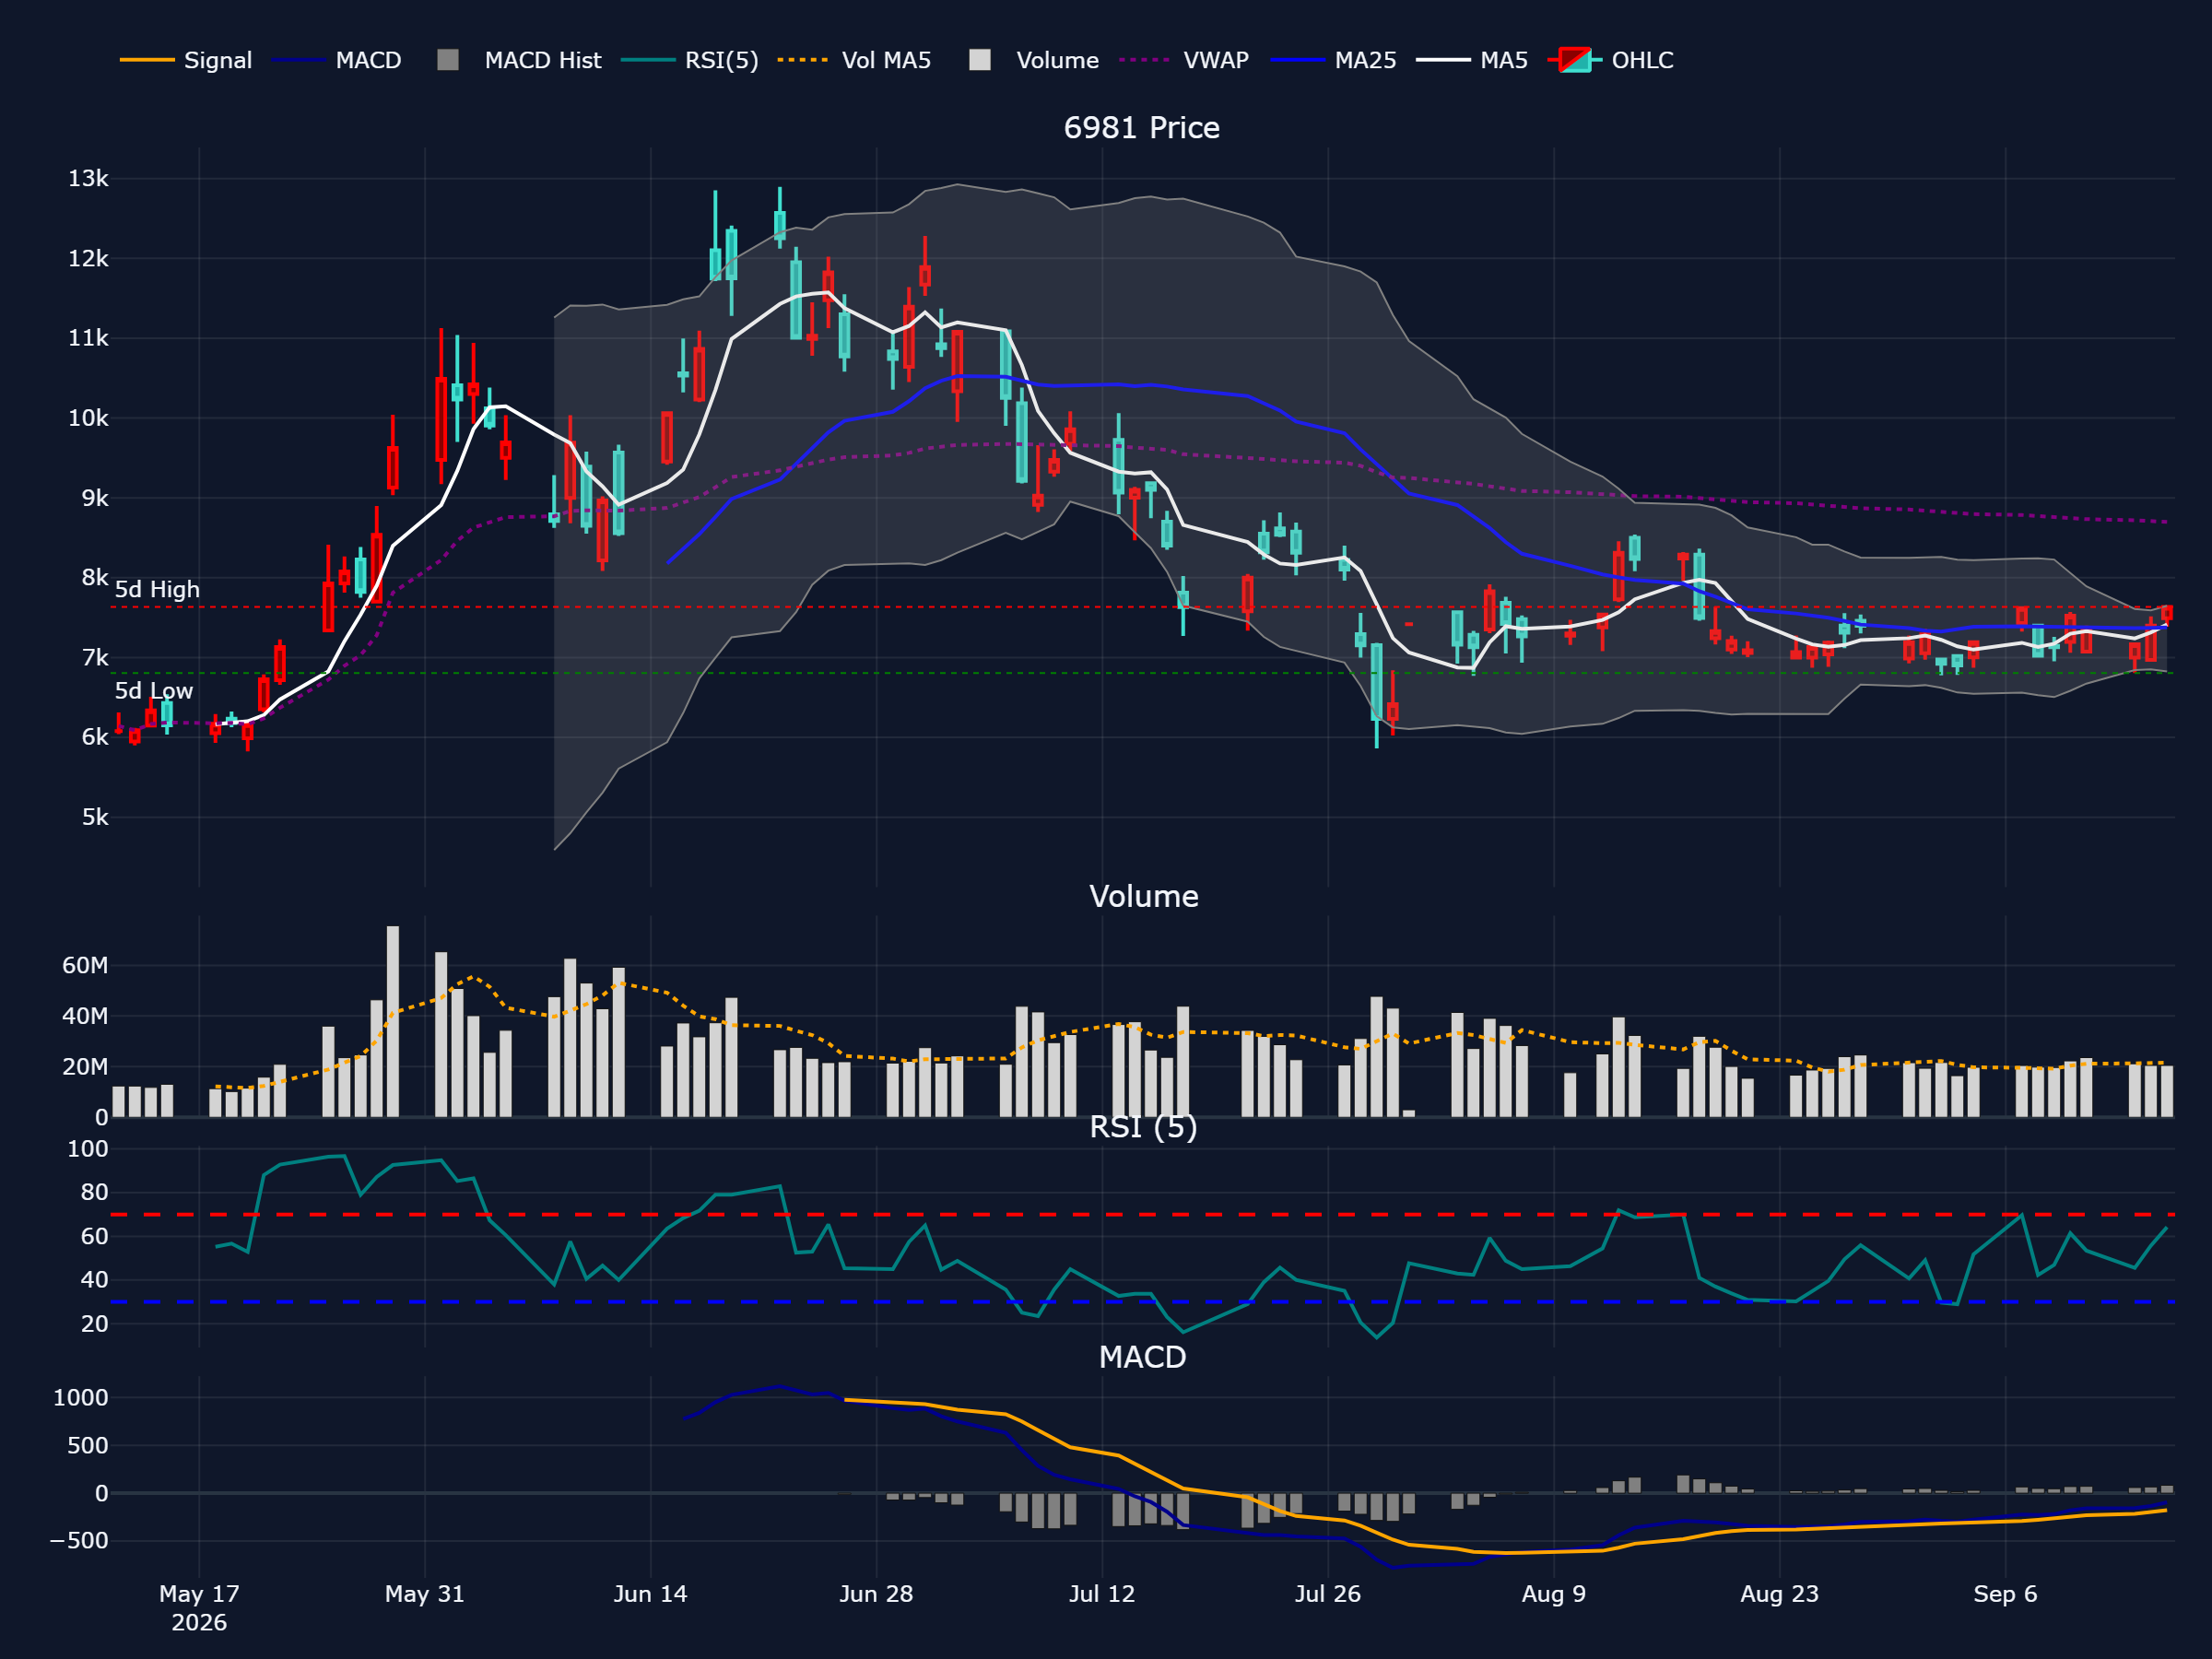Image resolution: width=2212 pixels, height=1659 pixels.
Task: Click the '2026' year label
Action: point(199,1623)
